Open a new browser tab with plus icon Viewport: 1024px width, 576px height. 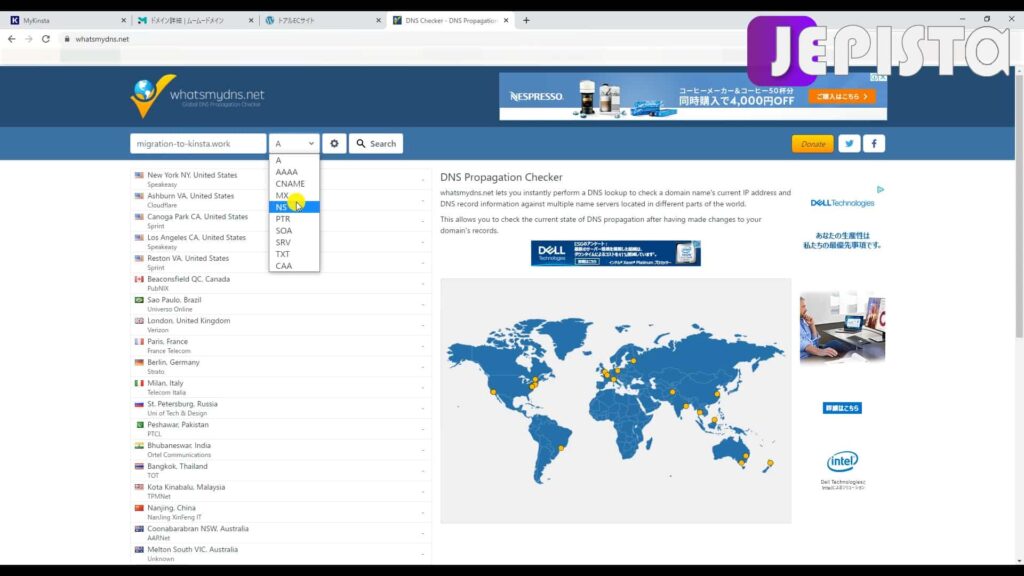(x=527, y=20)
